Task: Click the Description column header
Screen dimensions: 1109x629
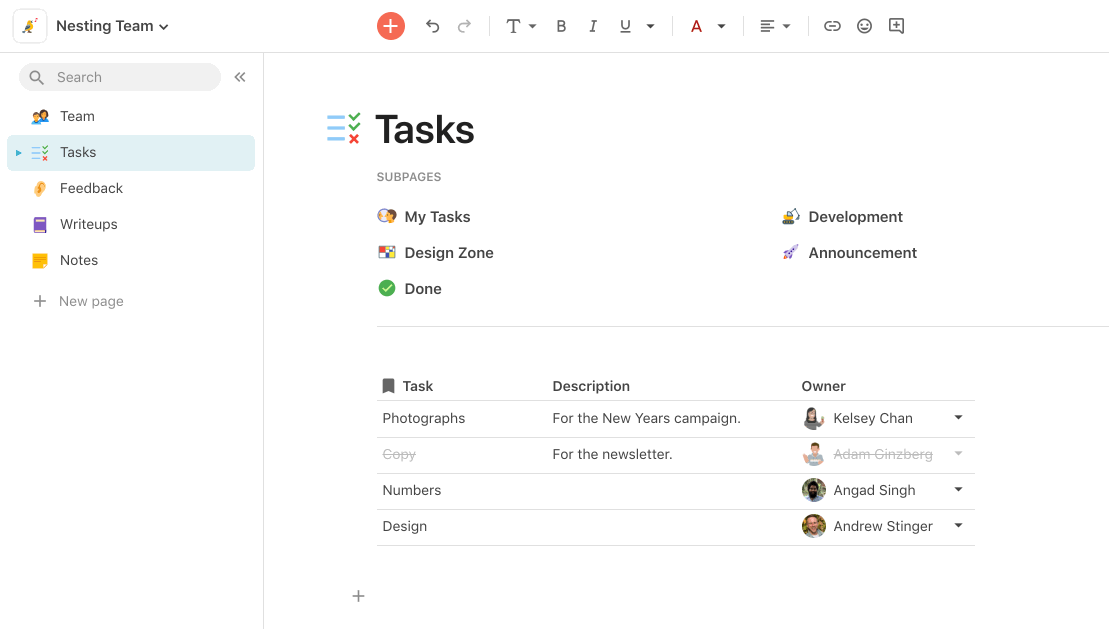Action: coord(591,386)
